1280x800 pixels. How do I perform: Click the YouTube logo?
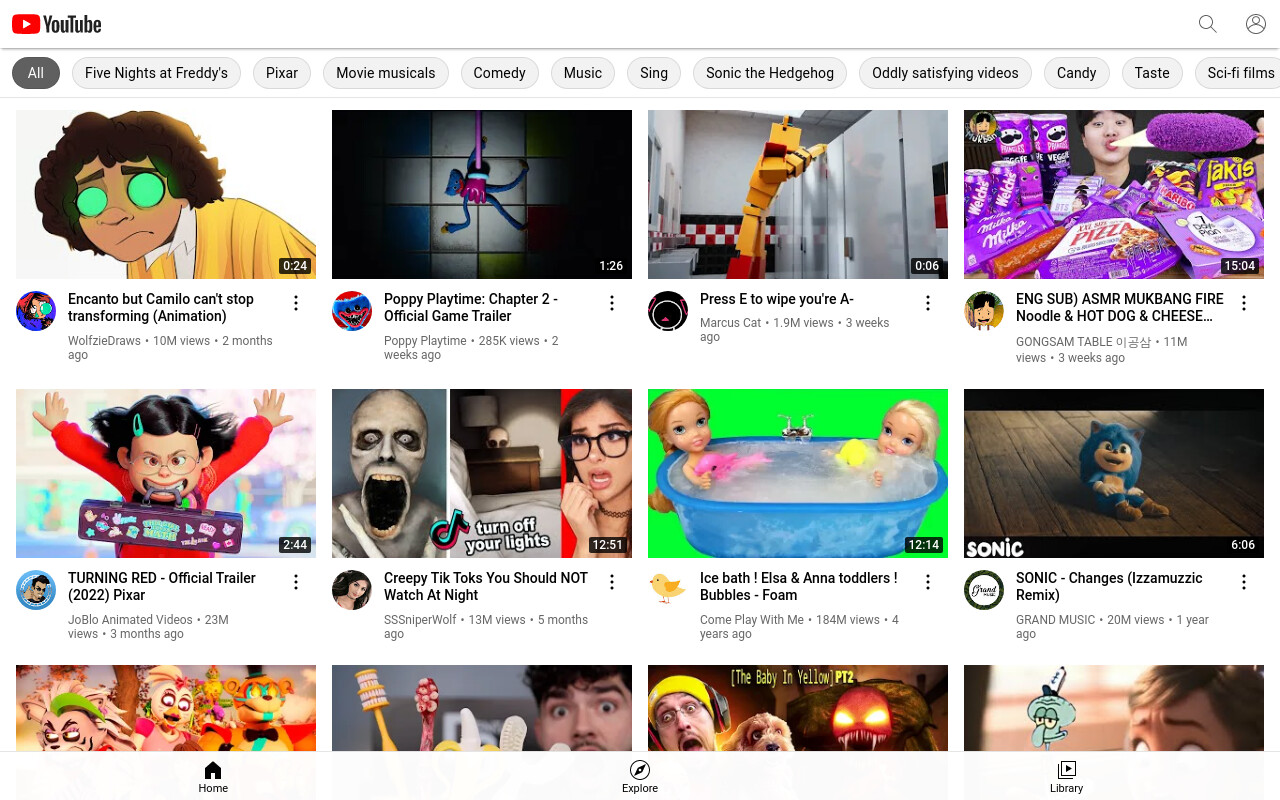pos(57,24)
